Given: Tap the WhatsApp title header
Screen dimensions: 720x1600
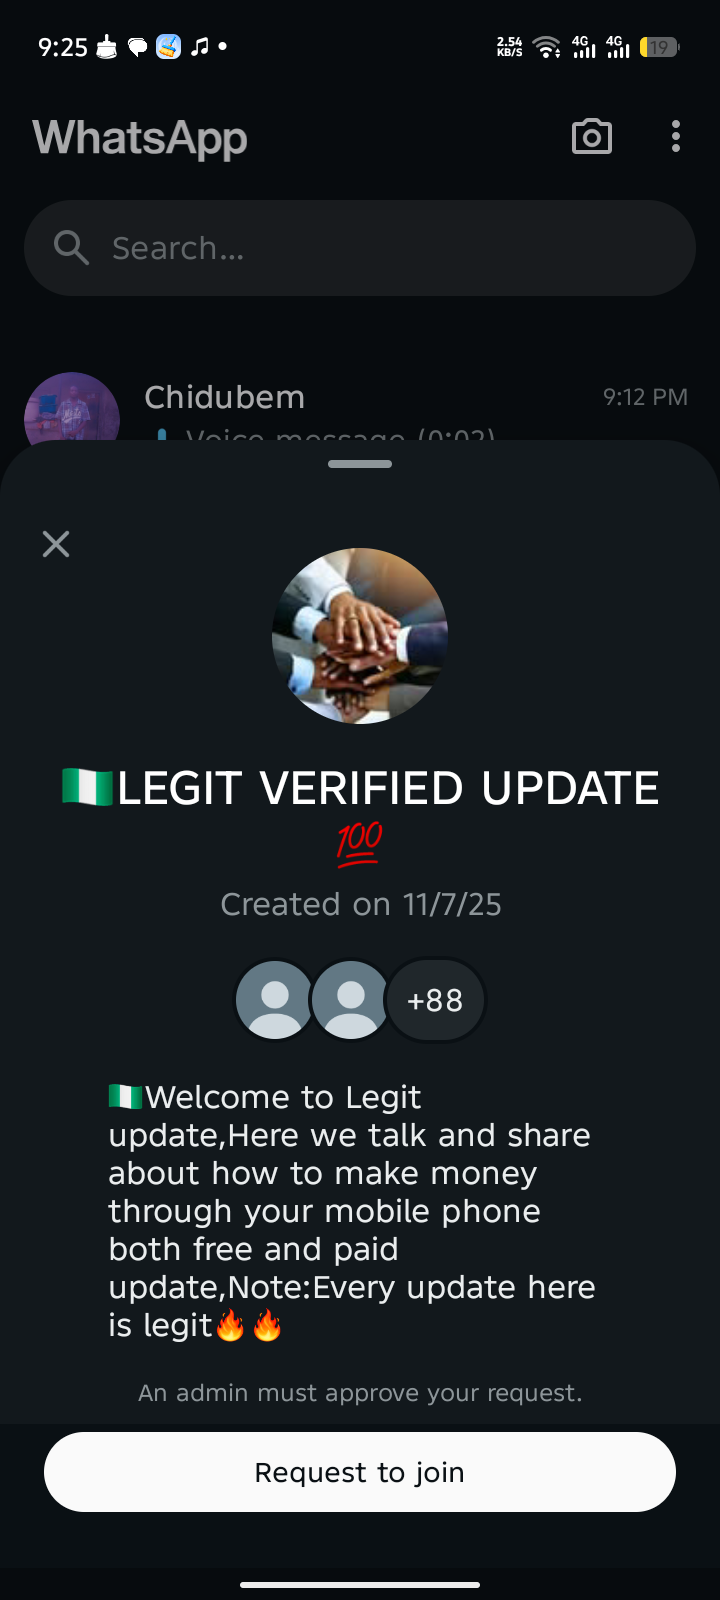Looking at the screenshot, I should (140, 138).
